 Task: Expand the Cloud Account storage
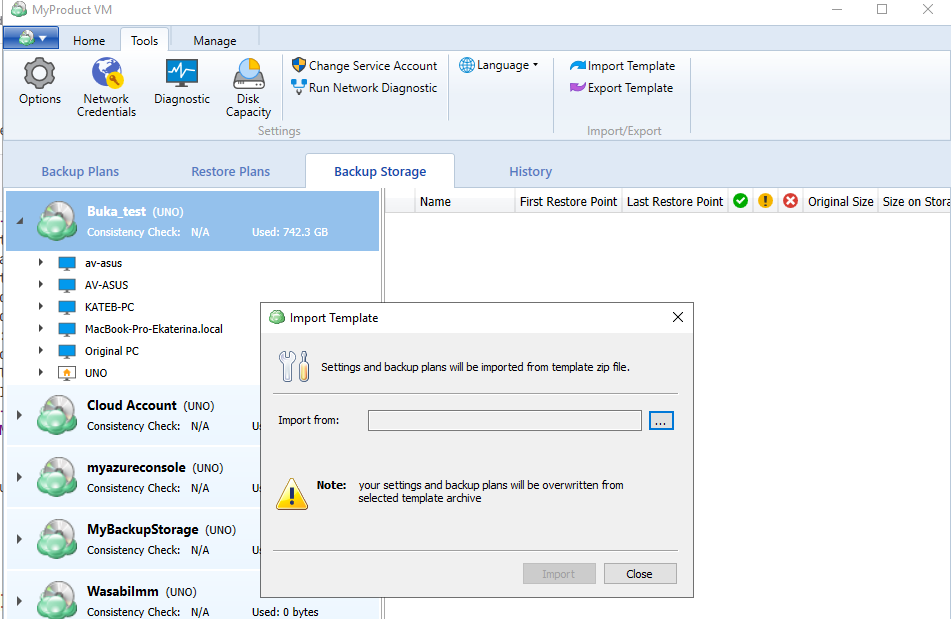19,414
